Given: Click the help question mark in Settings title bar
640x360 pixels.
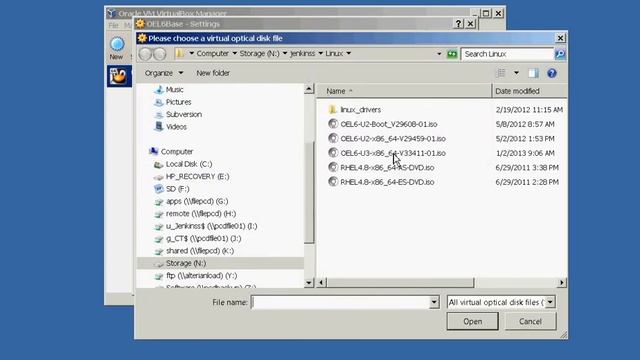Looking at the screenshot, I should tap(459, 24).
